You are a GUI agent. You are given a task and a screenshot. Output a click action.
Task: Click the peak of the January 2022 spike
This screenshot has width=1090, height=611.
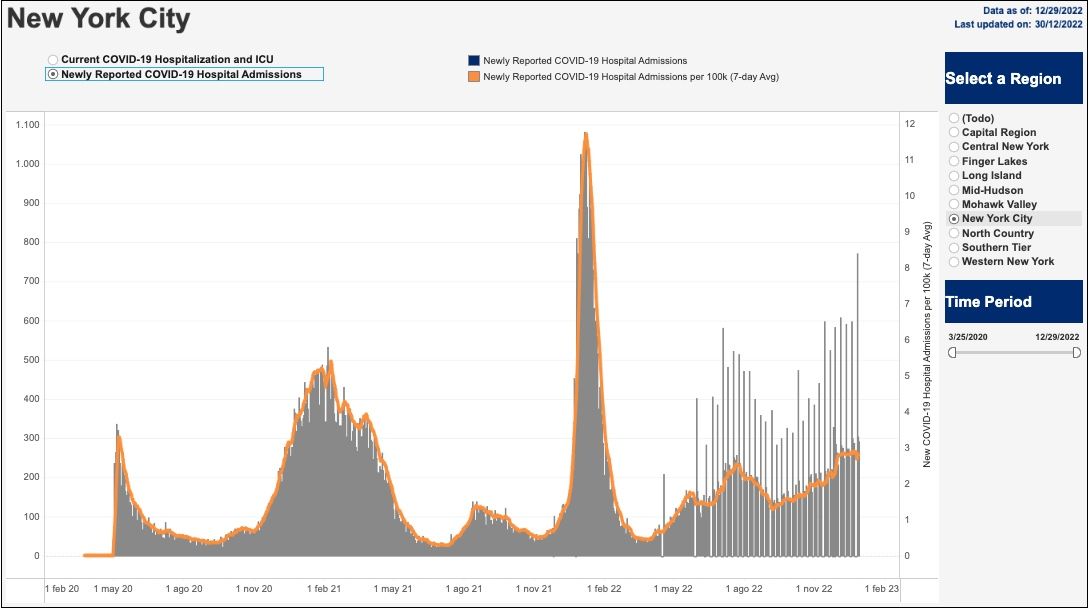pos(585,134)
